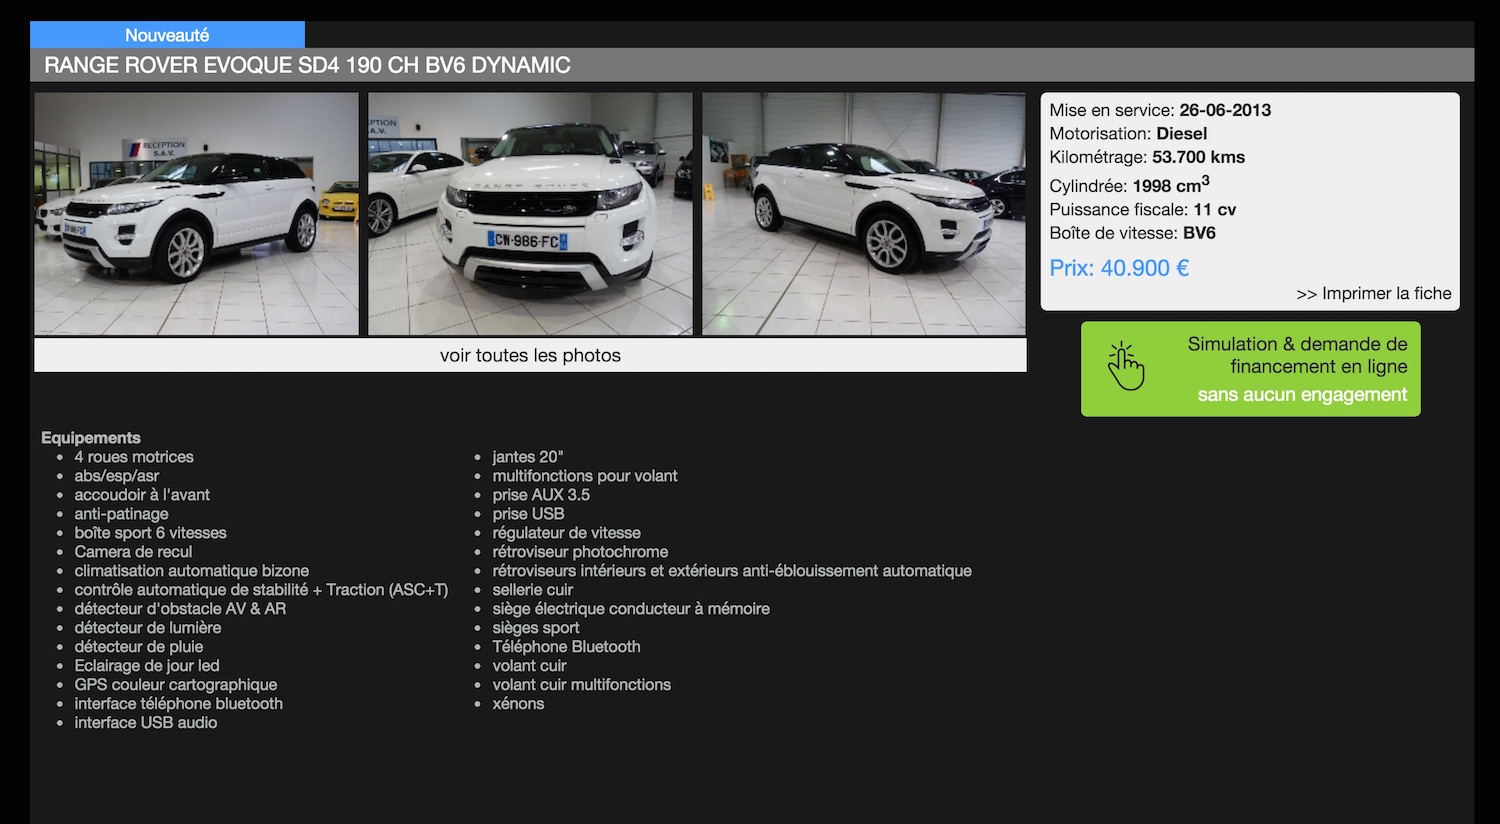
Task: Select the vehicle title 'RANGE ROVER EVOQUE SD4 190 CH BV6 DYNAMIC'
Action: (307, 65)
